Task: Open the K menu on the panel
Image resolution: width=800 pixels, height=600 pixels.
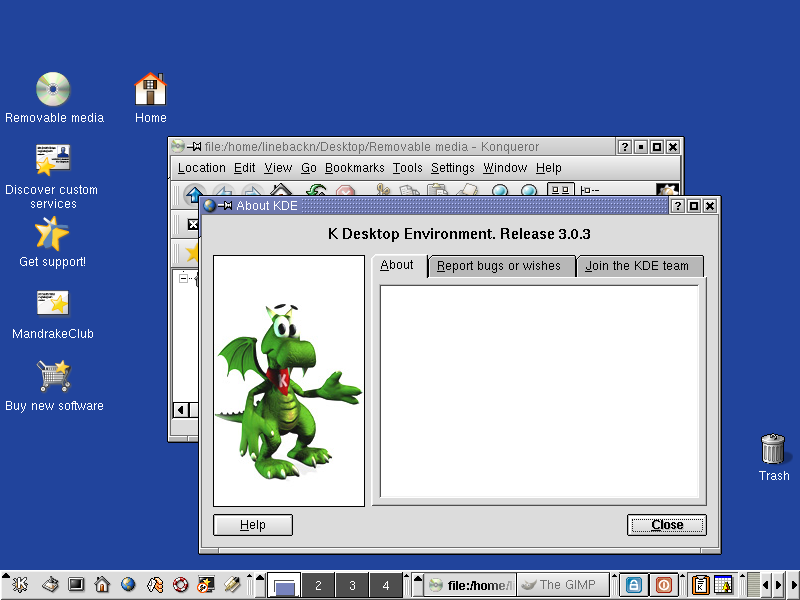Action: [19, 585]
